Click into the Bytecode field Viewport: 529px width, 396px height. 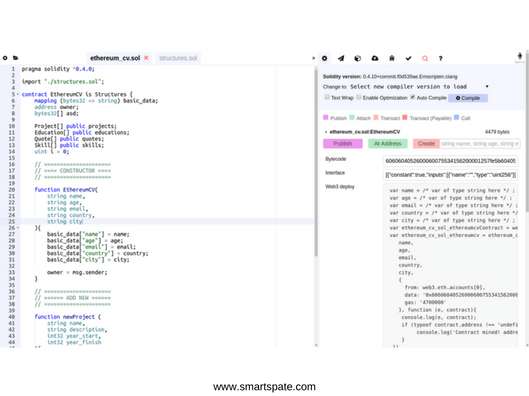point(451,161)
